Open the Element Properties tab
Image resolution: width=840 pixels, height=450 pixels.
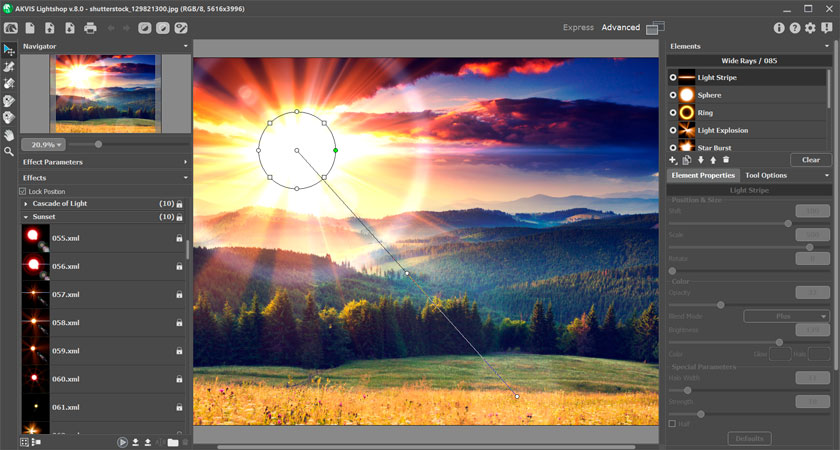703,175
